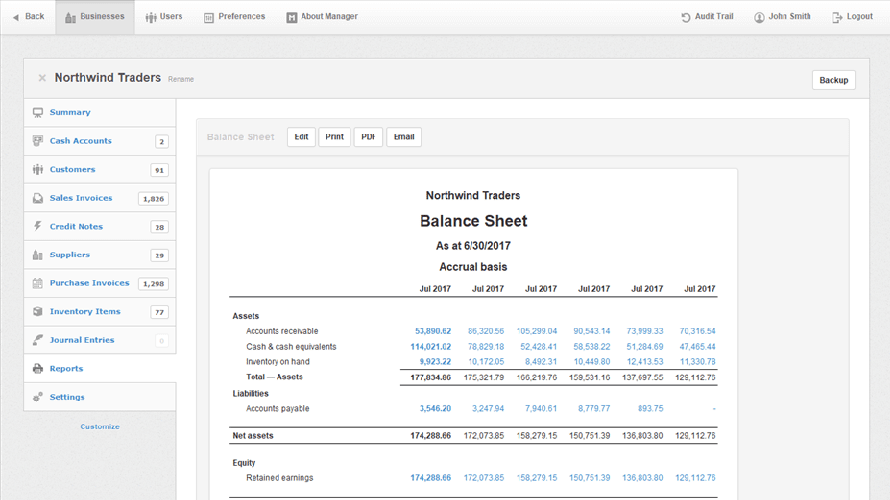Viewport: 890px width, 500px height.
Task: Click the Credit Notes lightning icon
Action: click(38, 227)
